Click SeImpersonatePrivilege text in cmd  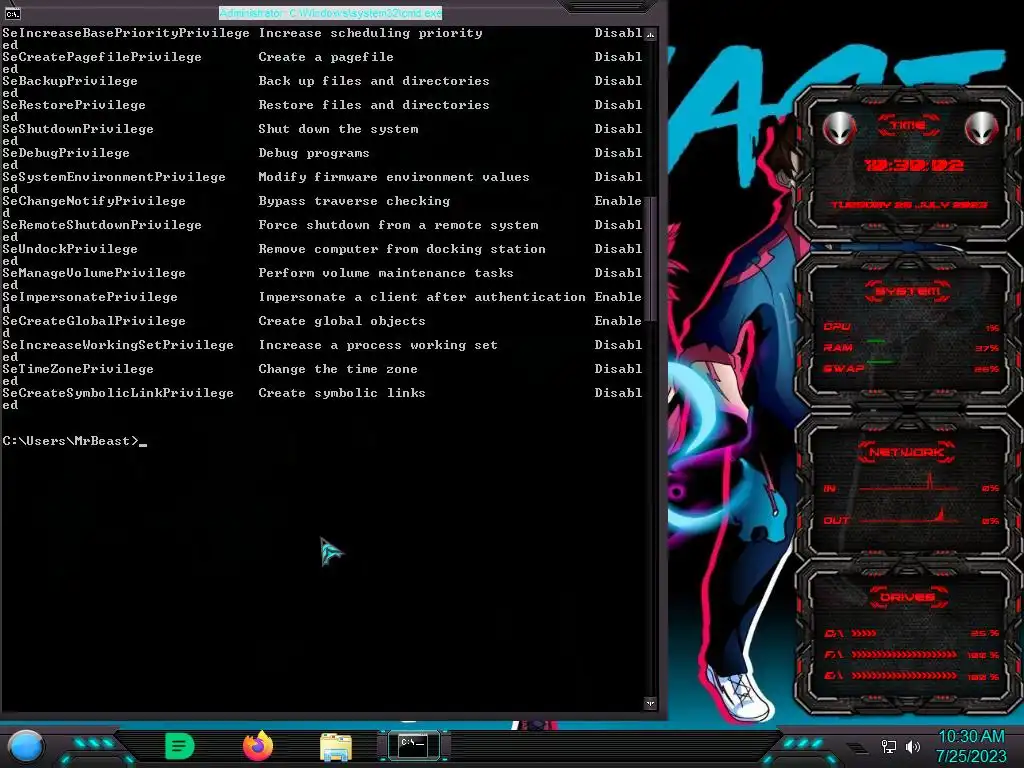point(90,297)
